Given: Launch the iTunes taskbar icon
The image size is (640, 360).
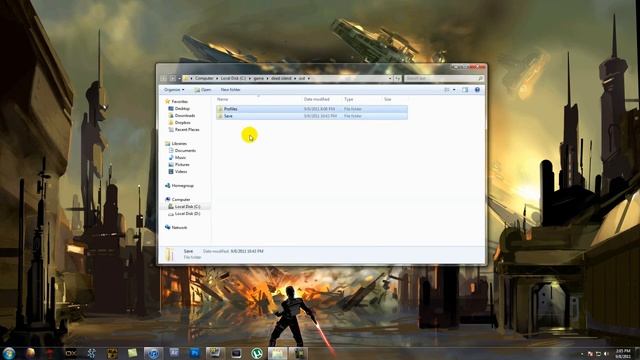Looking at the screenshot, I should coord(153,353).
